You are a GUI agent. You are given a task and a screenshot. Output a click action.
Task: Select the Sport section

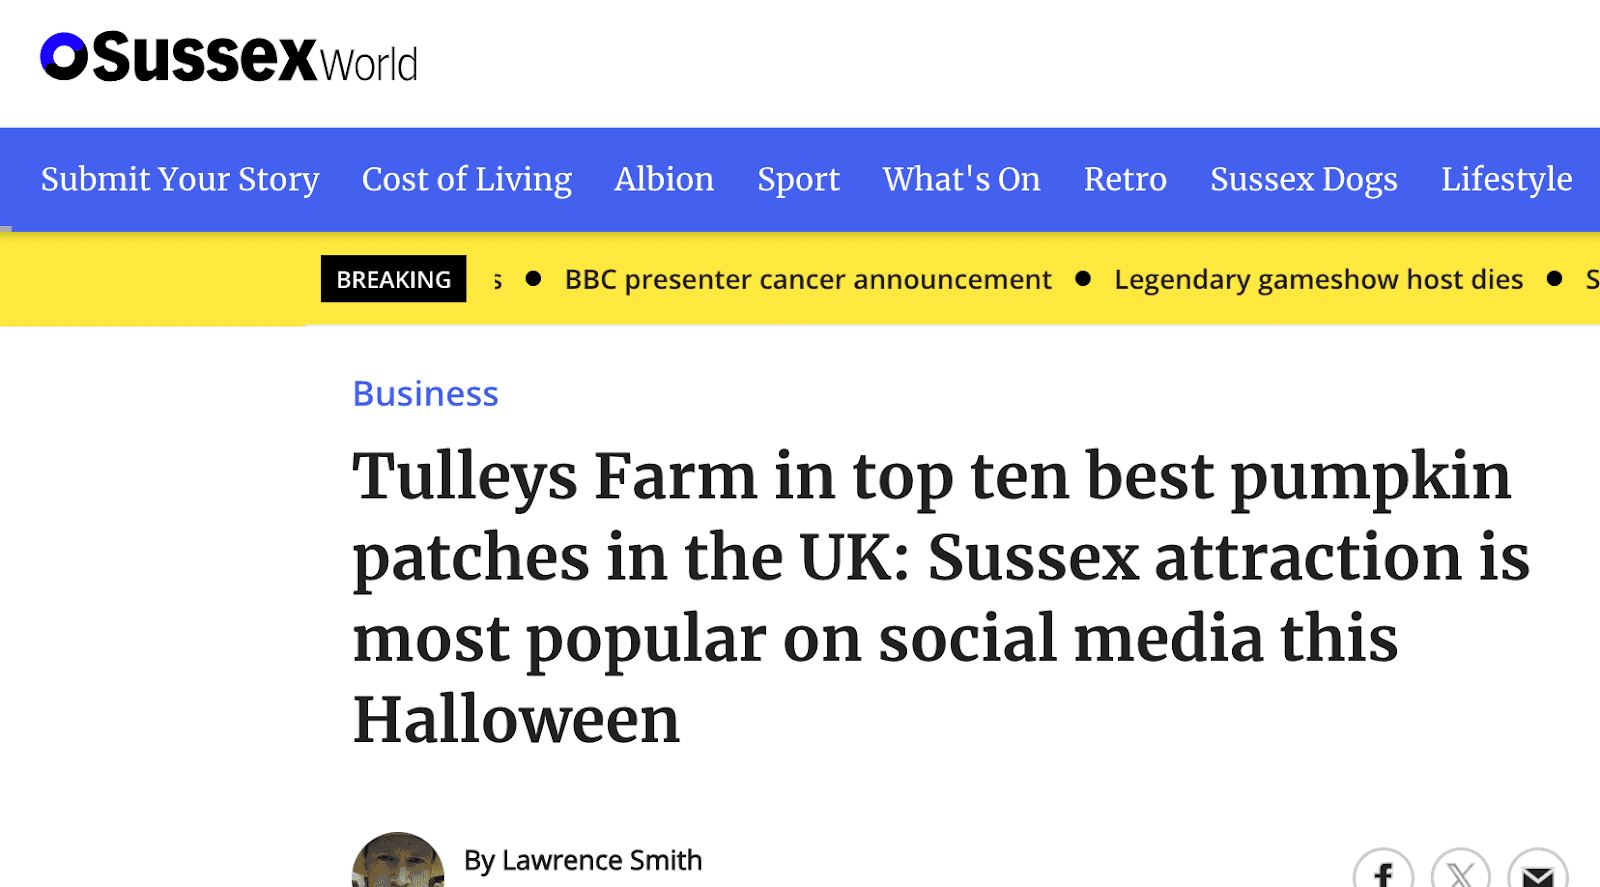(x=798, y=179)
